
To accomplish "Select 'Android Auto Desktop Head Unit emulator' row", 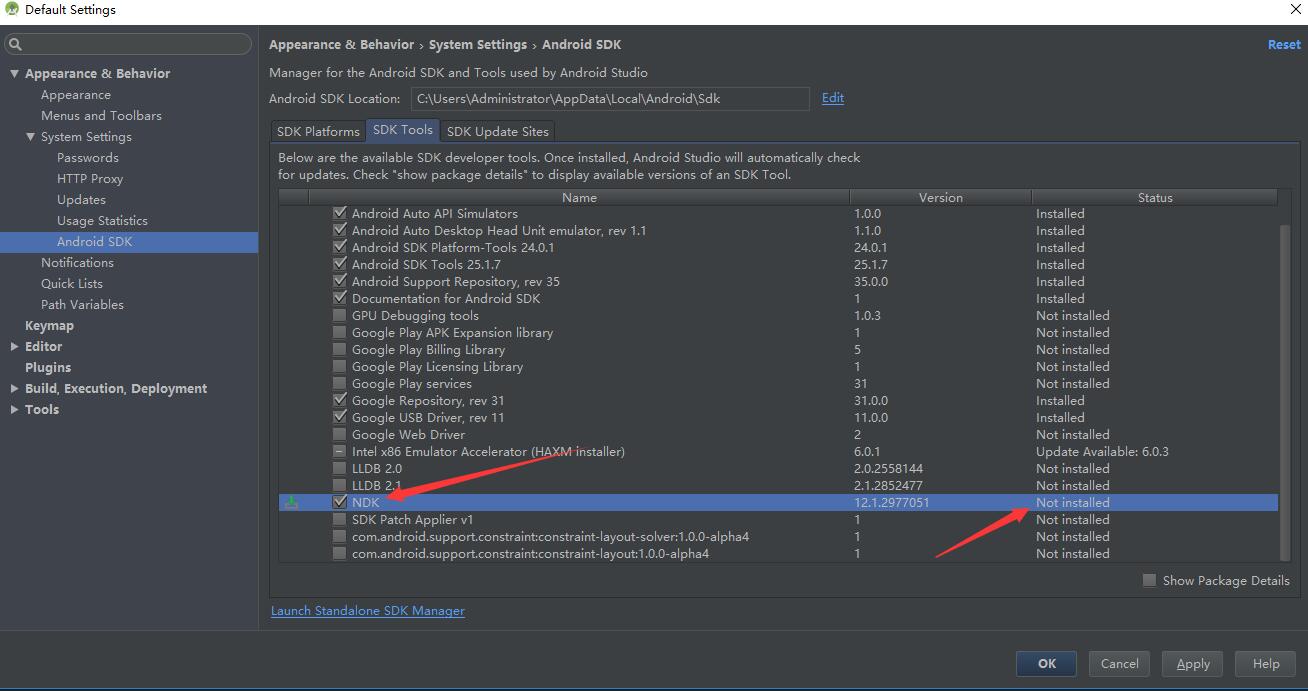I will [x=778, y=230].
